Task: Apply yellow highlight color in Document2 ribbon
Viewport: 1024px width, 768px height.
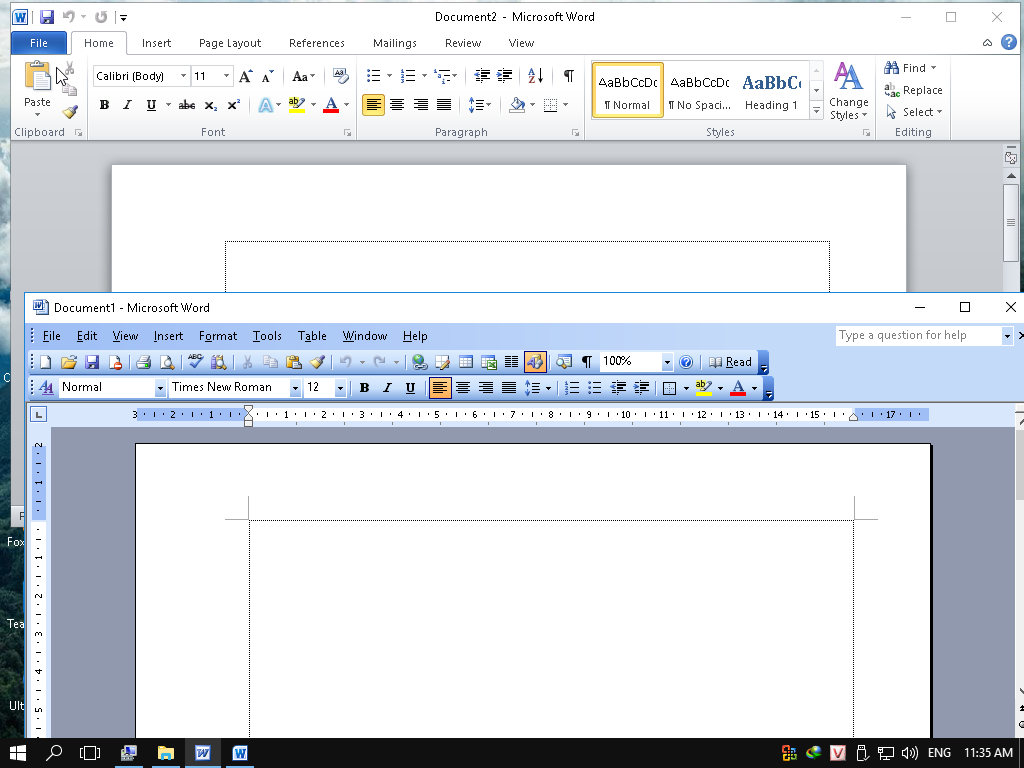Action: (x=297, y=105)
